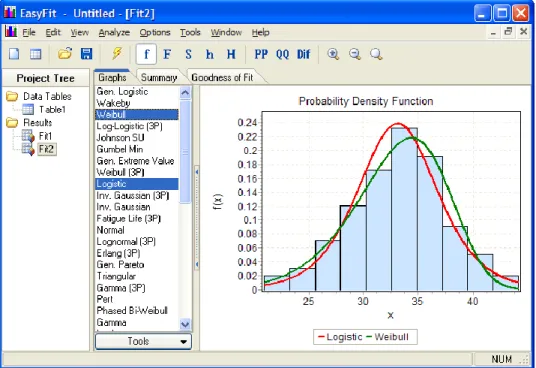Viewport: 536px width, 368px height.
Task: Open the Options menu
Action: [x=155, y=32]
